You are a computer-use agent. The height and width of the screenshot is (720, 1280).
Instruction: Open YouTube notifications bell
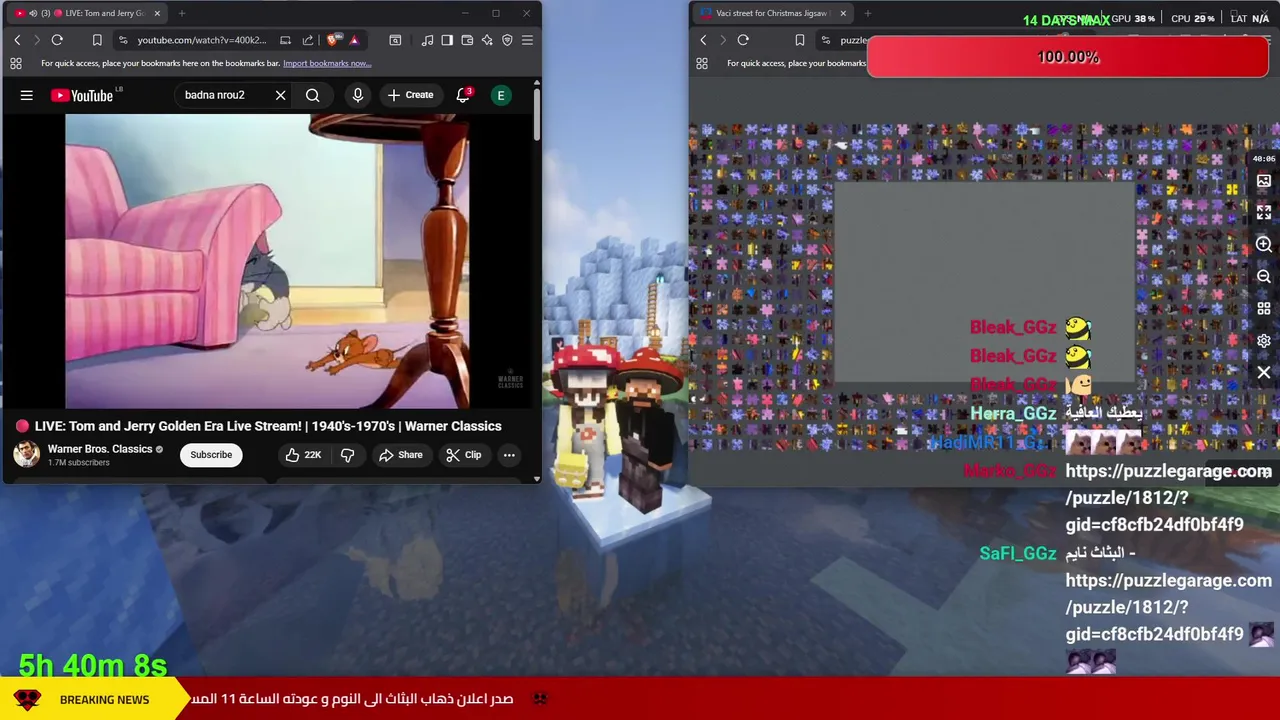click(463, 95)
